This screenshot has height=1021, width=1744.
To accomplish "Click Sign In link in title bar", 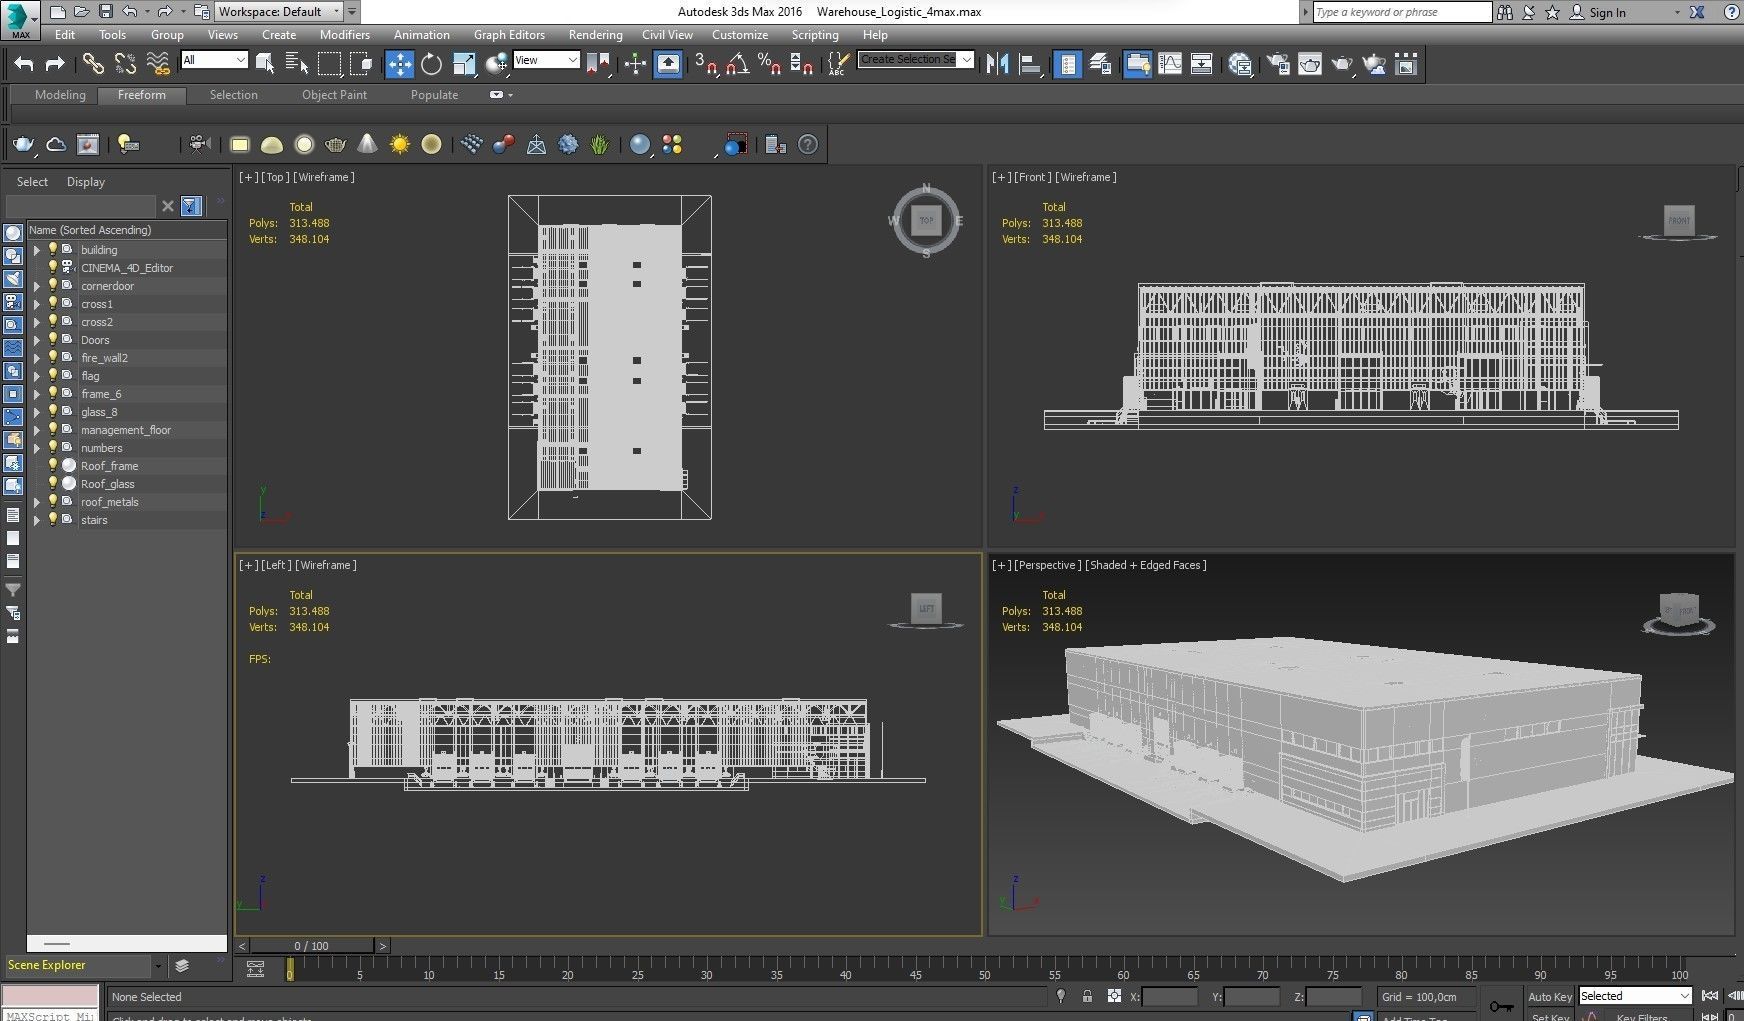I will coord(1607,13).
